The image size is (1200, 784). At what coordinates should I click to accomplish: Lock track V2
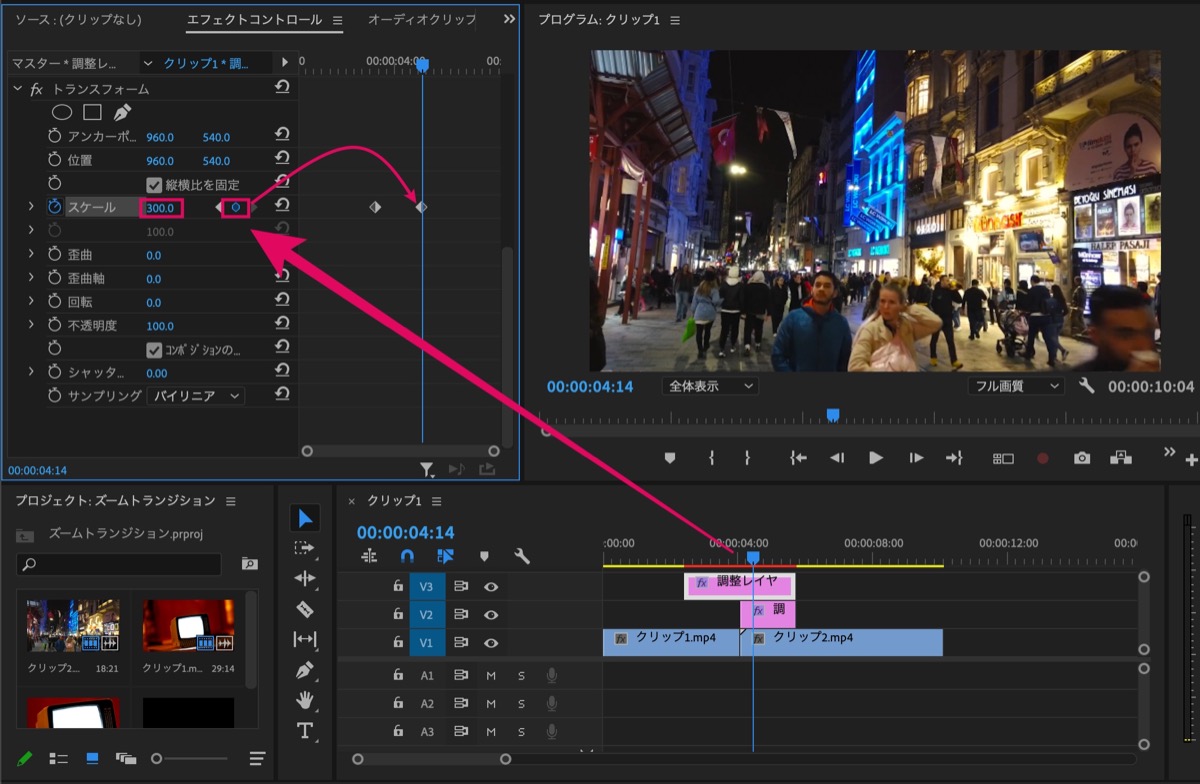398,614
